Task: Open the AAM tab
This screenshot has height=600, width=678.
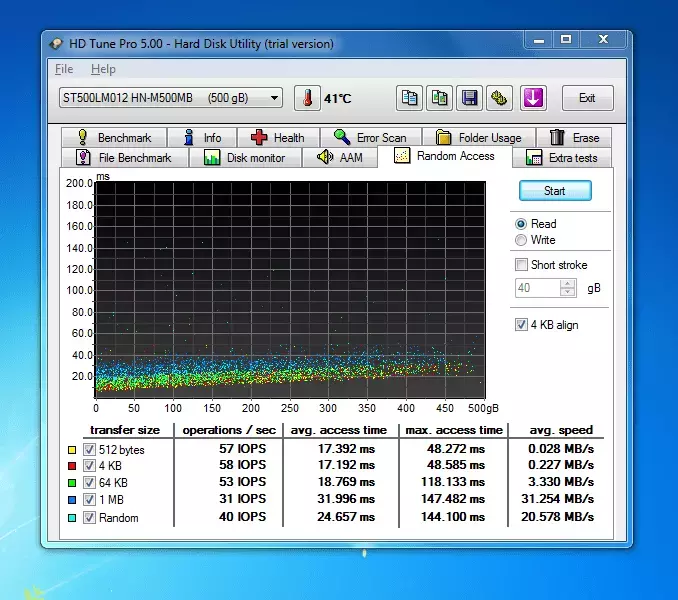Action: (x=340, y=157)
